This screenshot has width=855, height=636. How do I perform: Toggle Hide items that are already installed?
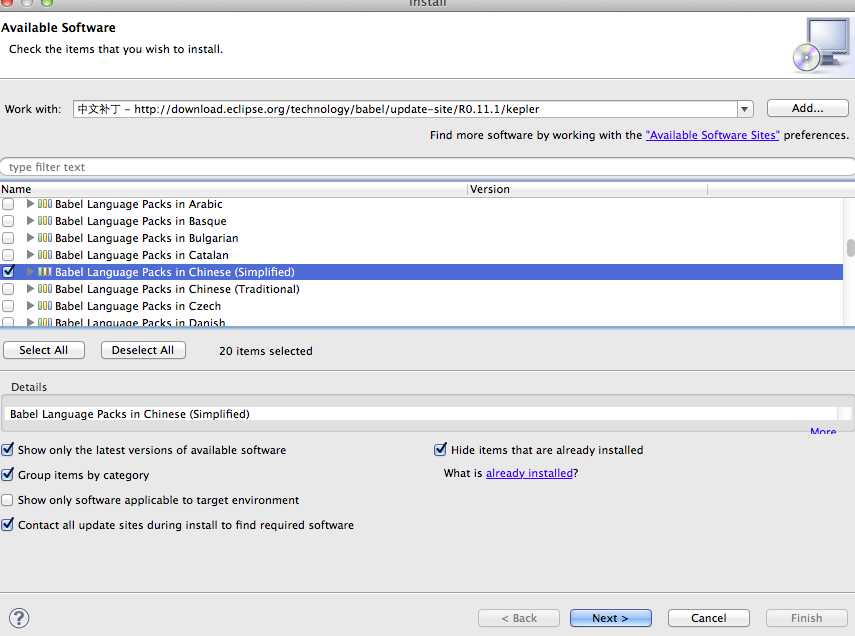tap(440, 449)
